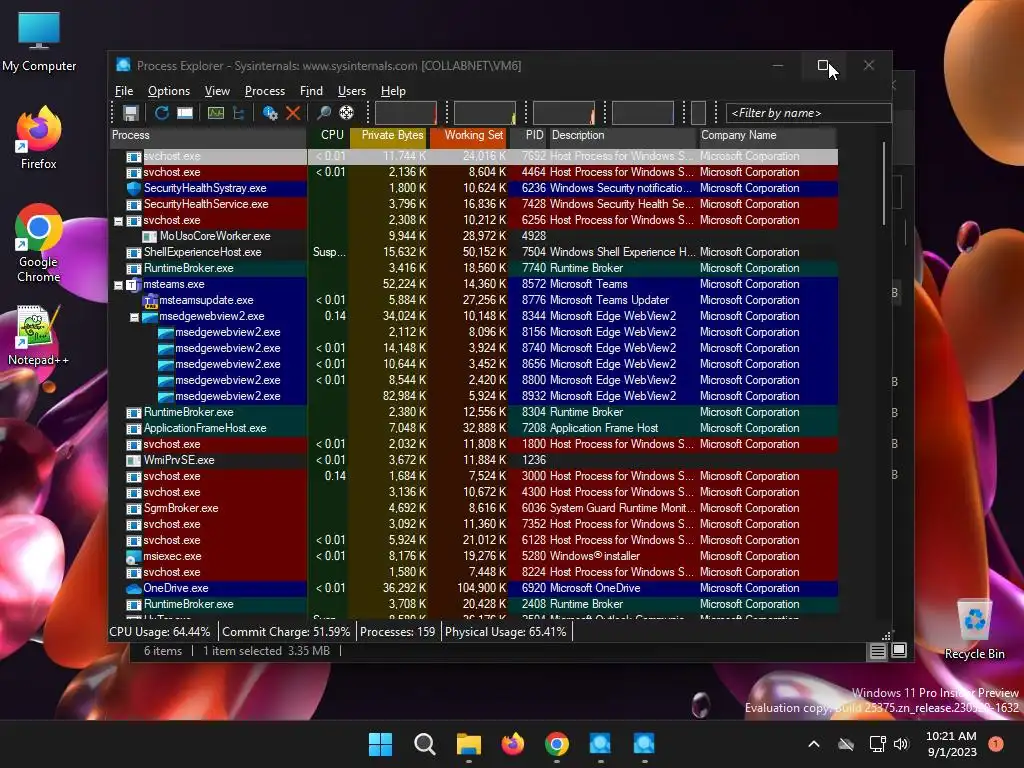Sort by the CPU column header

[x=328, y=135]
